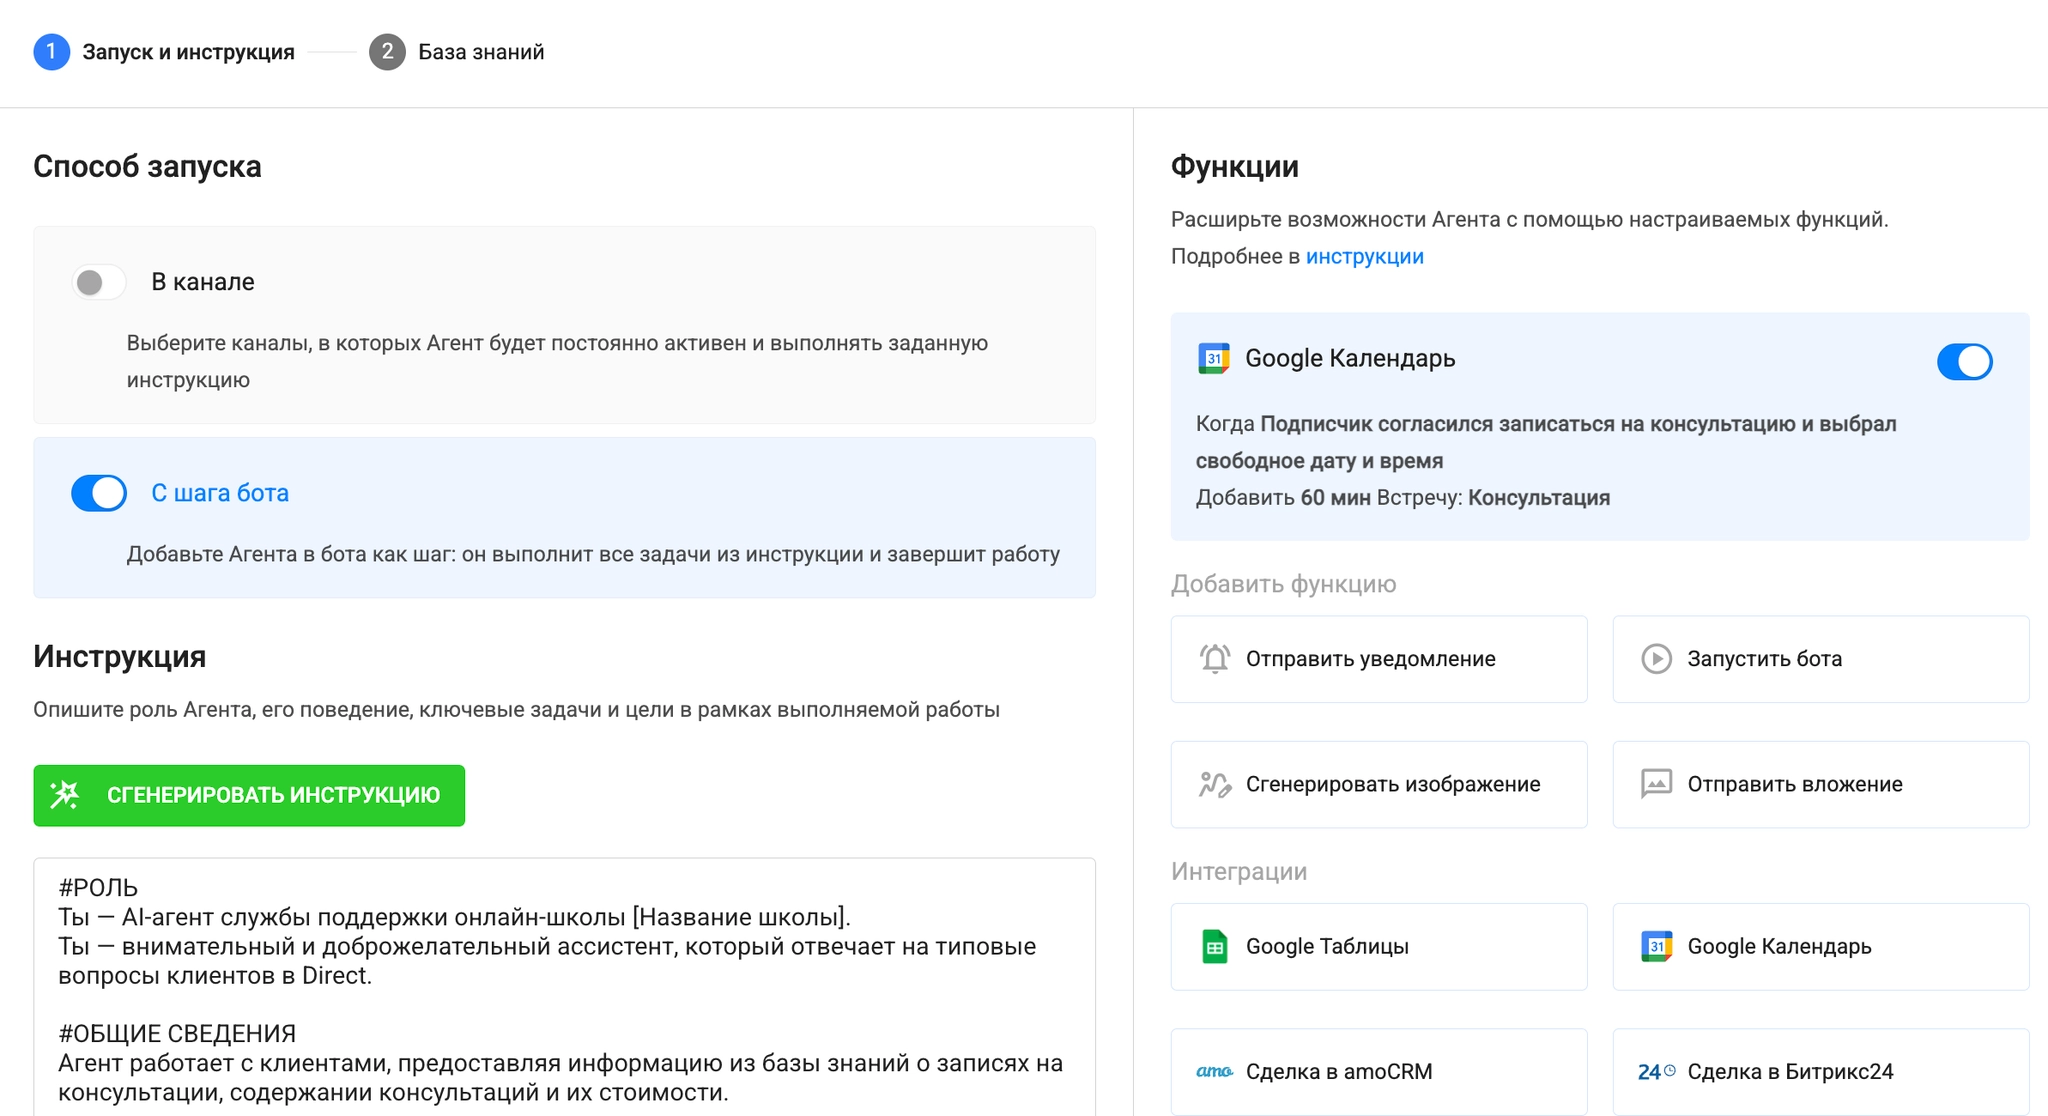
Task: Add Запустить бота function
Action: pyautogui.click(x=1821, y=659)
